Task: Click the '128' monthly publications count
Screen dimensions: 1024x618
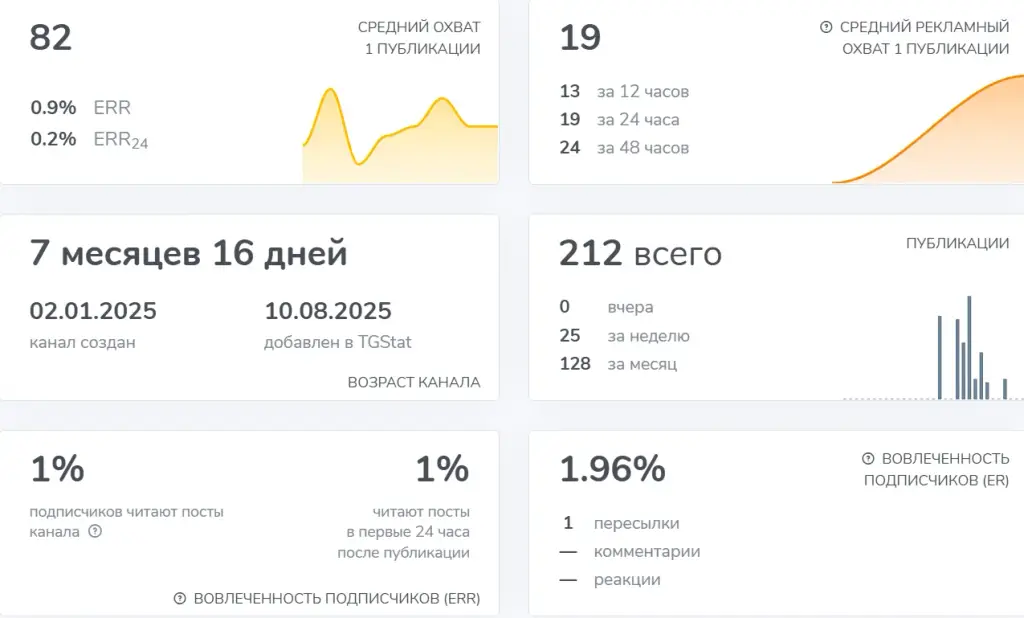Action: point(575,364)
